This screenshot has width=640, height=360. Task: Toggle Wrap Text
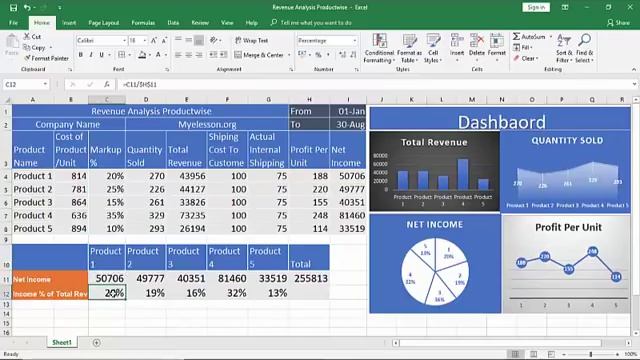coord(251,40)
